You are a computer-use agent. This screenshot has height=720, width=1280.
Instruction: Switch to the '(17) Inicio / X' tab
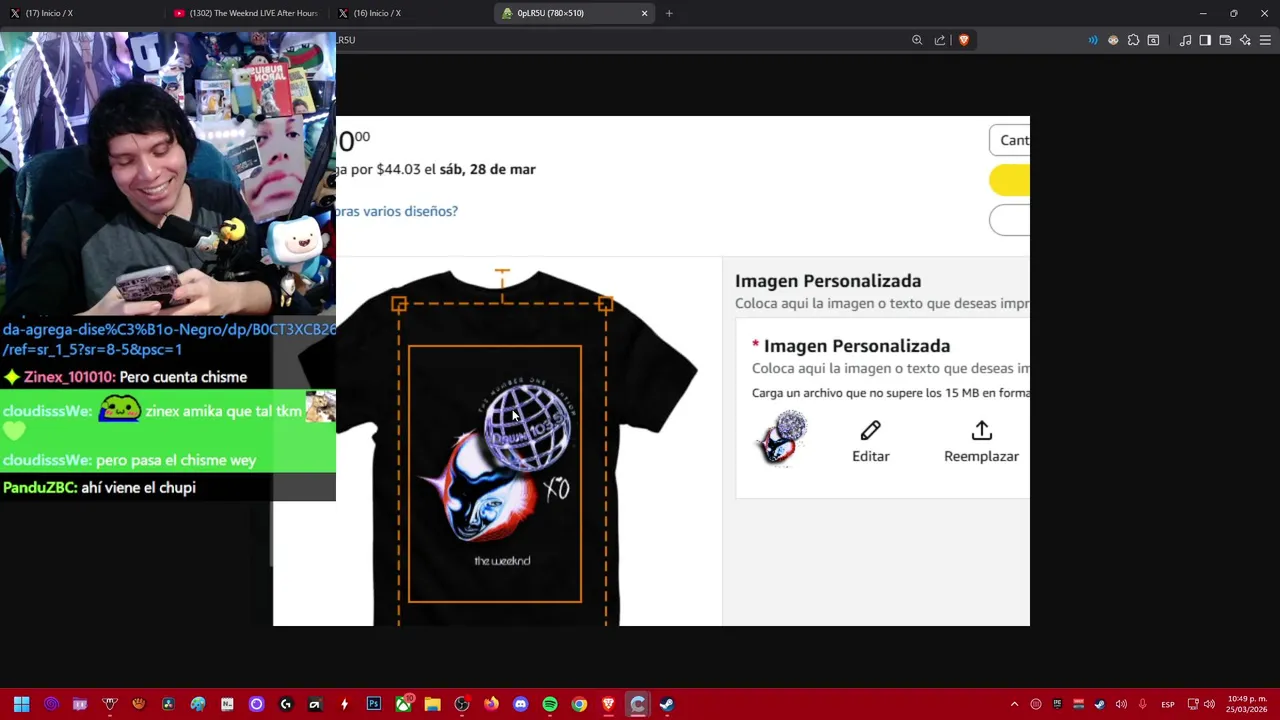pos(82,13)
